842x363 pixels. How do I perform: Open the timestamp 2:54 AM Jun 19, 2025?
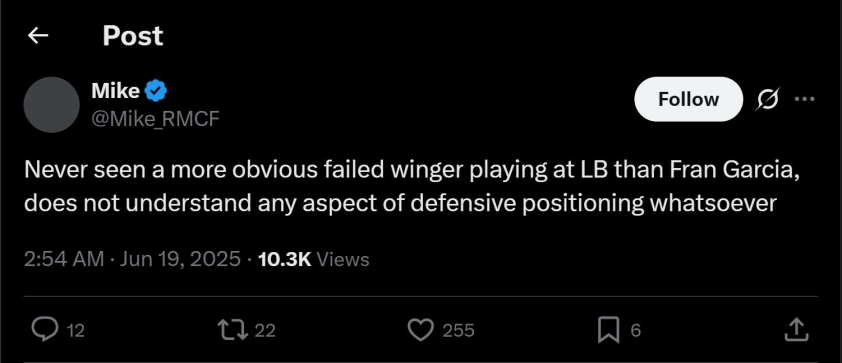[132, 259]
